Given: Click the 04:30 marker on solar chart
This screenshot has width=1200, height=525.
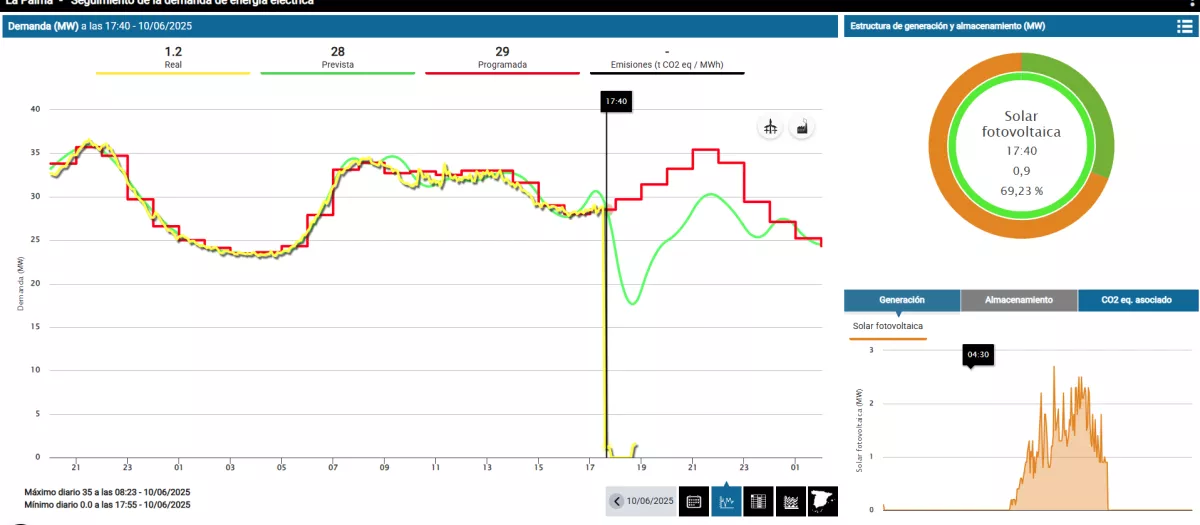Looking at the screenshot, I should 978,354.
